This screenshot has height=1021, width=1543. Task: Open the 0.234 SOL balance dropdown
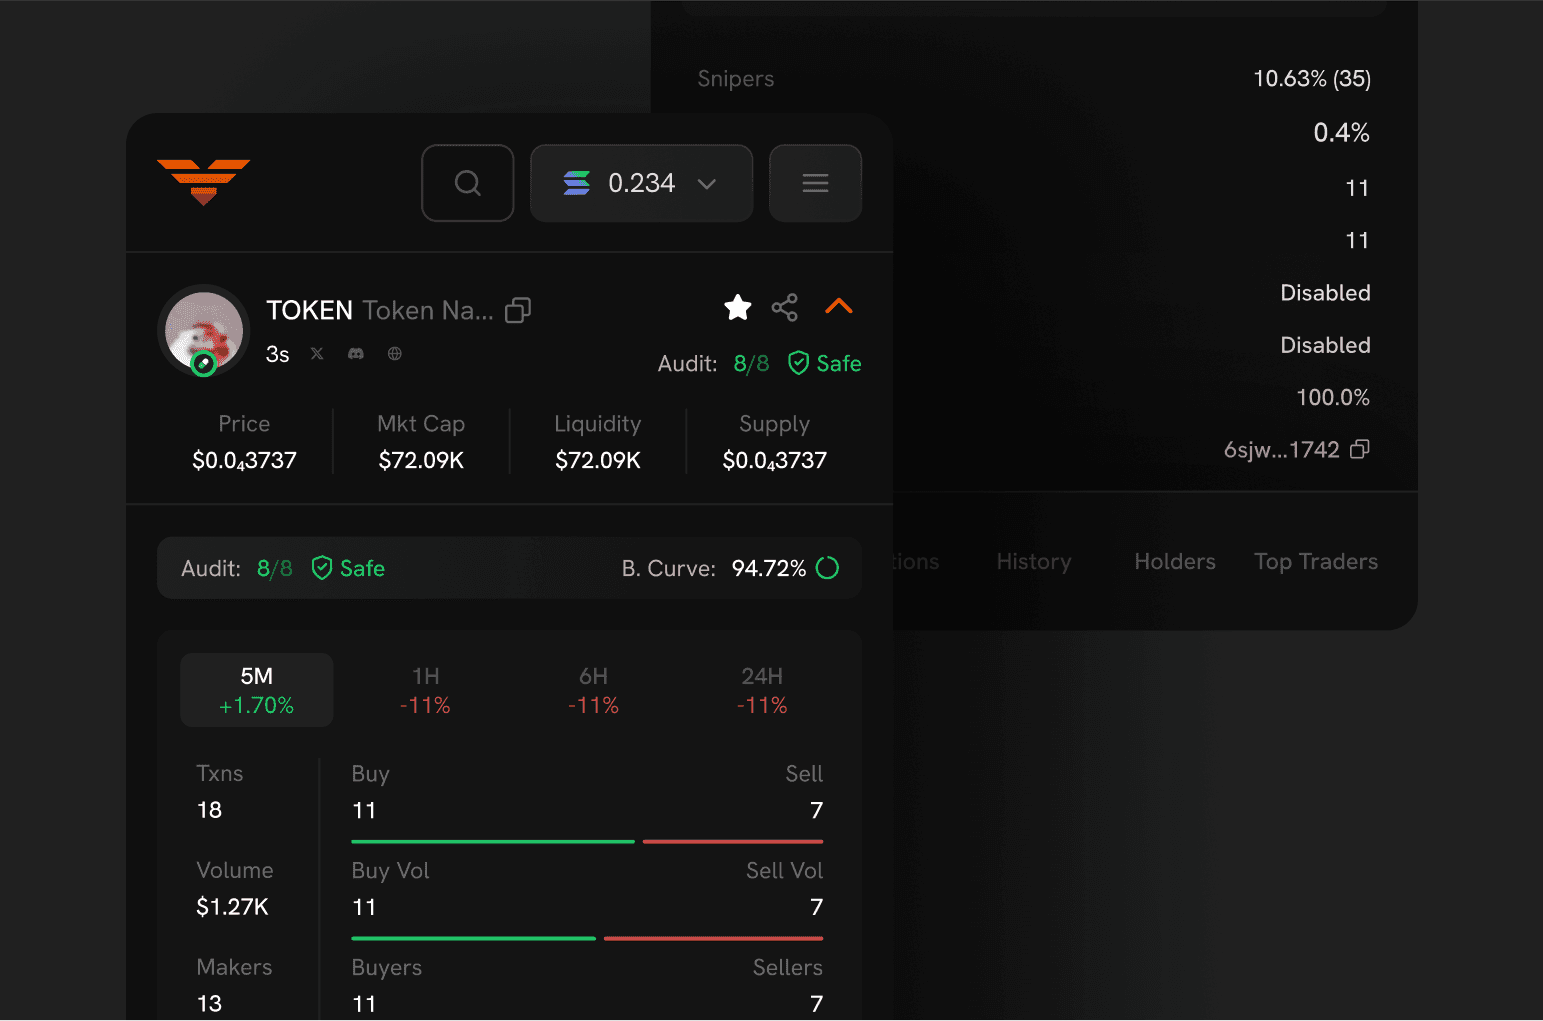tap(641, 183)
